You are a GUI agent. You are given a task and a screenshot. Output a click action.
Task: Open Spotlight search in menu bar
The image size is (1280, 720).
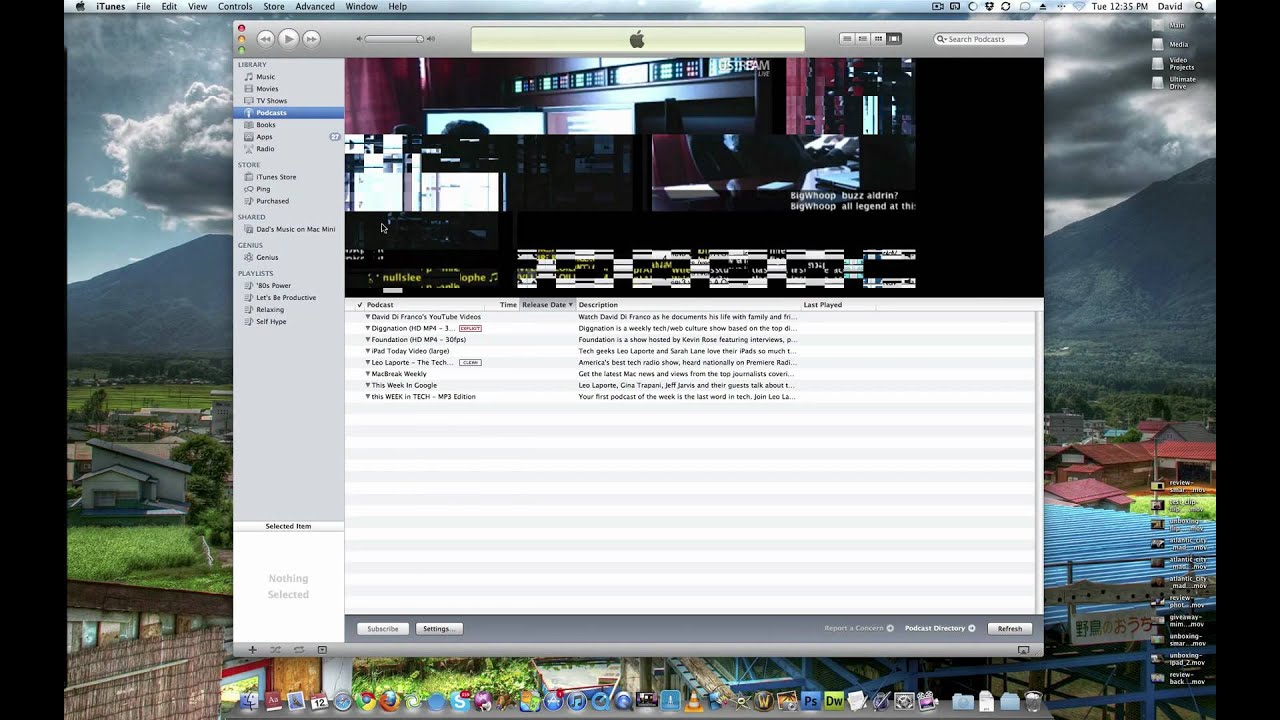point(1199,7)
